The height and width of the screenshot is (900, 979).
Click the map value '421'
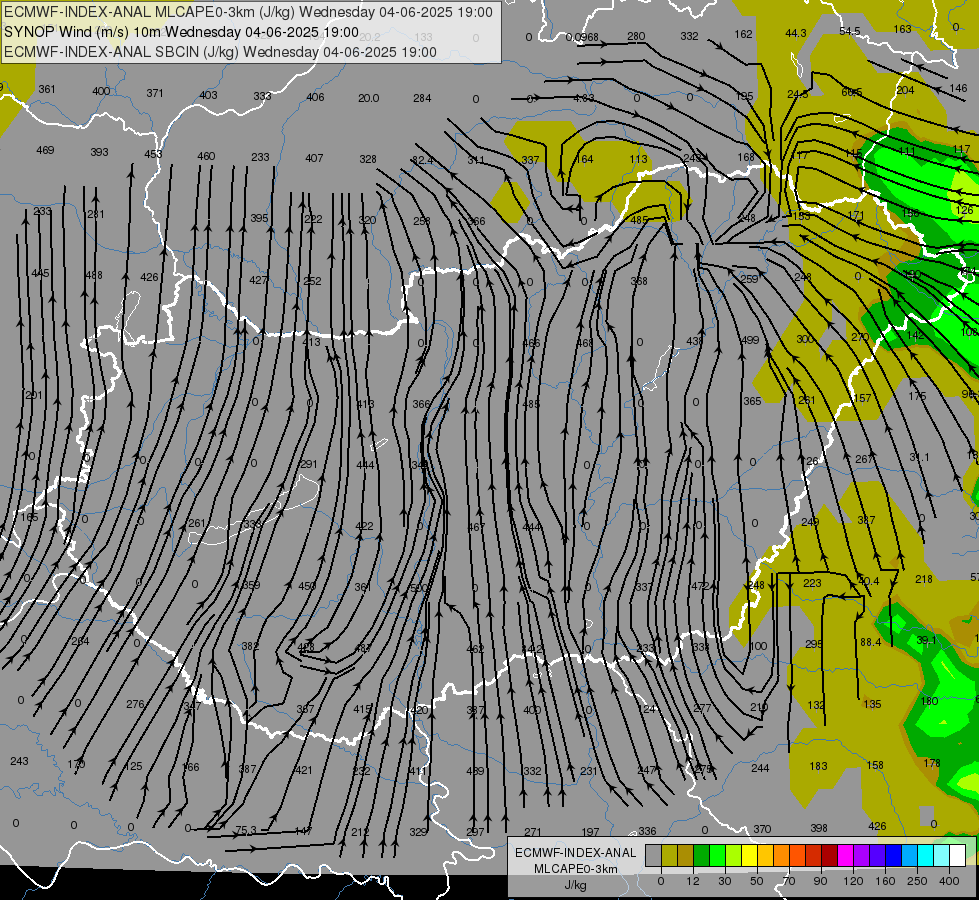point(303,769)
